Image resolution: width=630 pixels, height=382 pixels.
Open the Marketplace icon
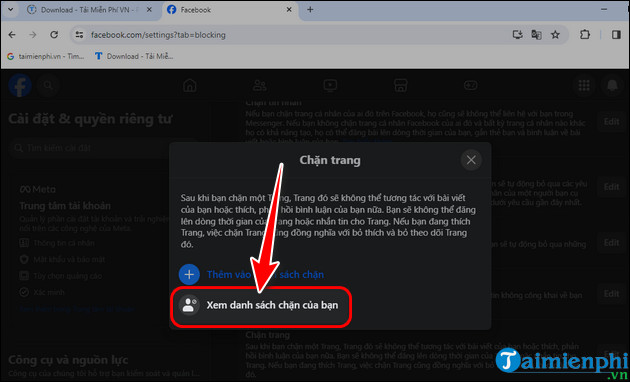(401, 85)
